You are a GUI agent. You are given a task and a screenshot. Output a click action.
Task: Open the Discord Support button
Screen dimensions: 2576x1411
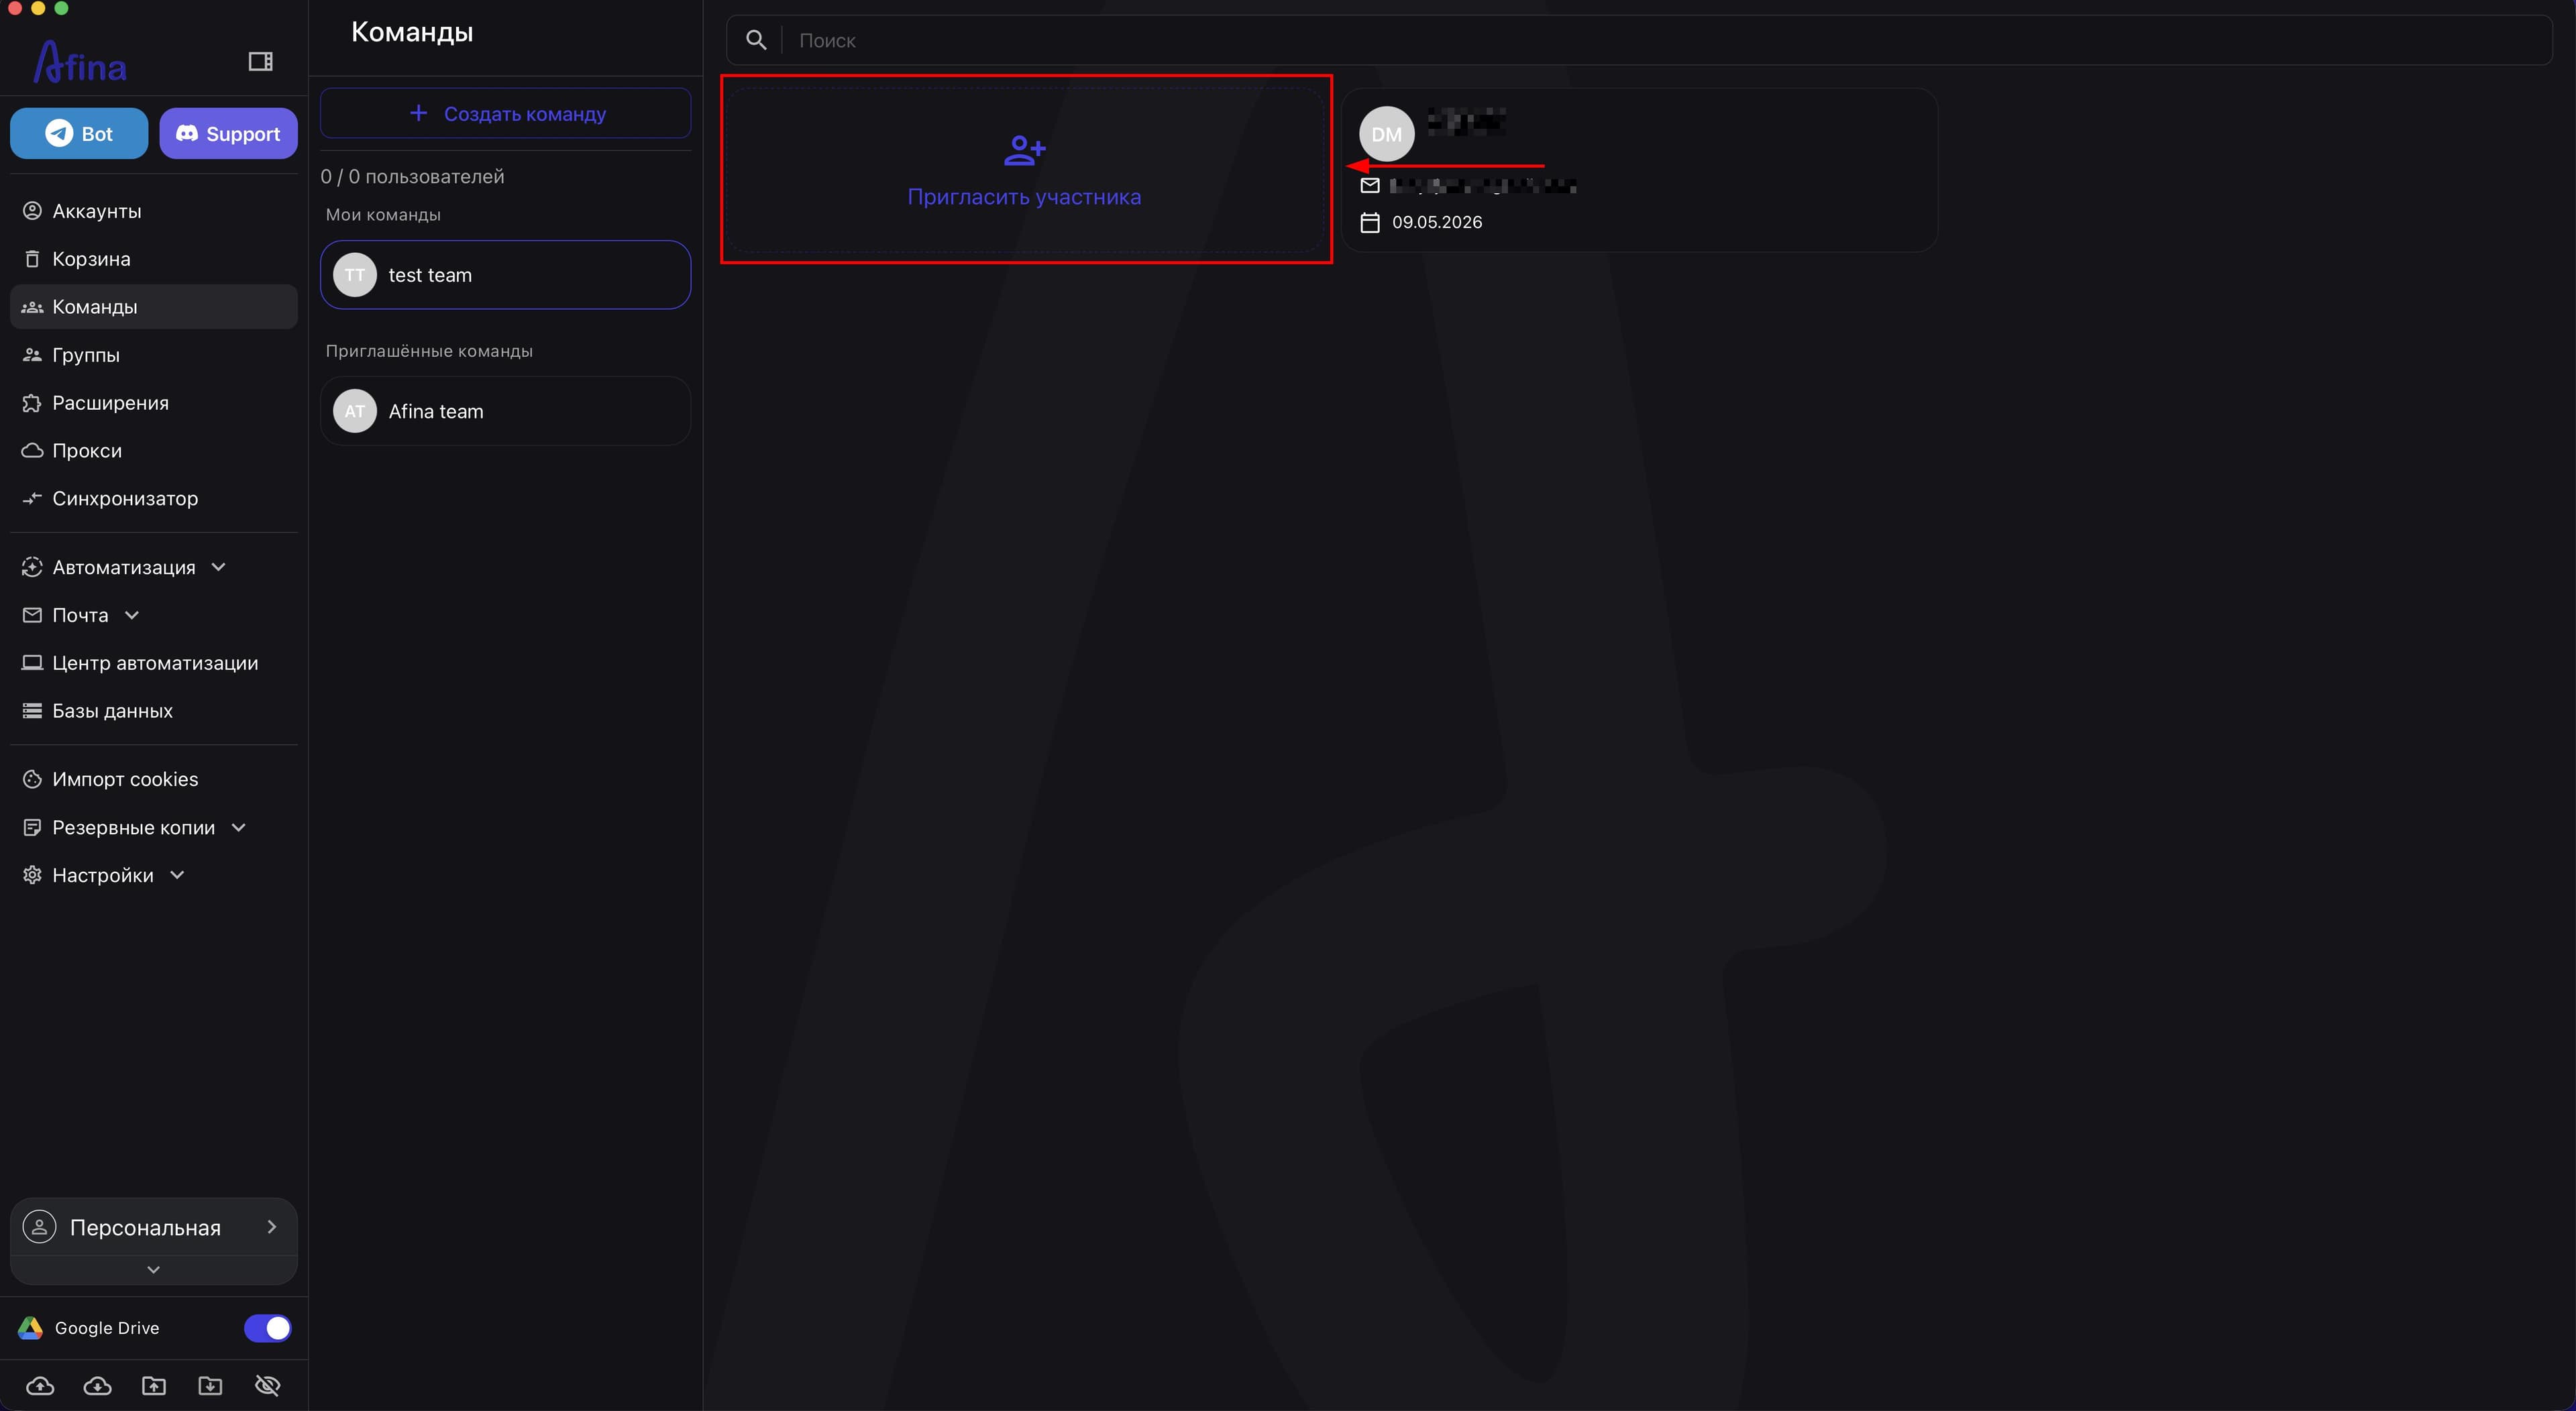[x=228, y=133]
